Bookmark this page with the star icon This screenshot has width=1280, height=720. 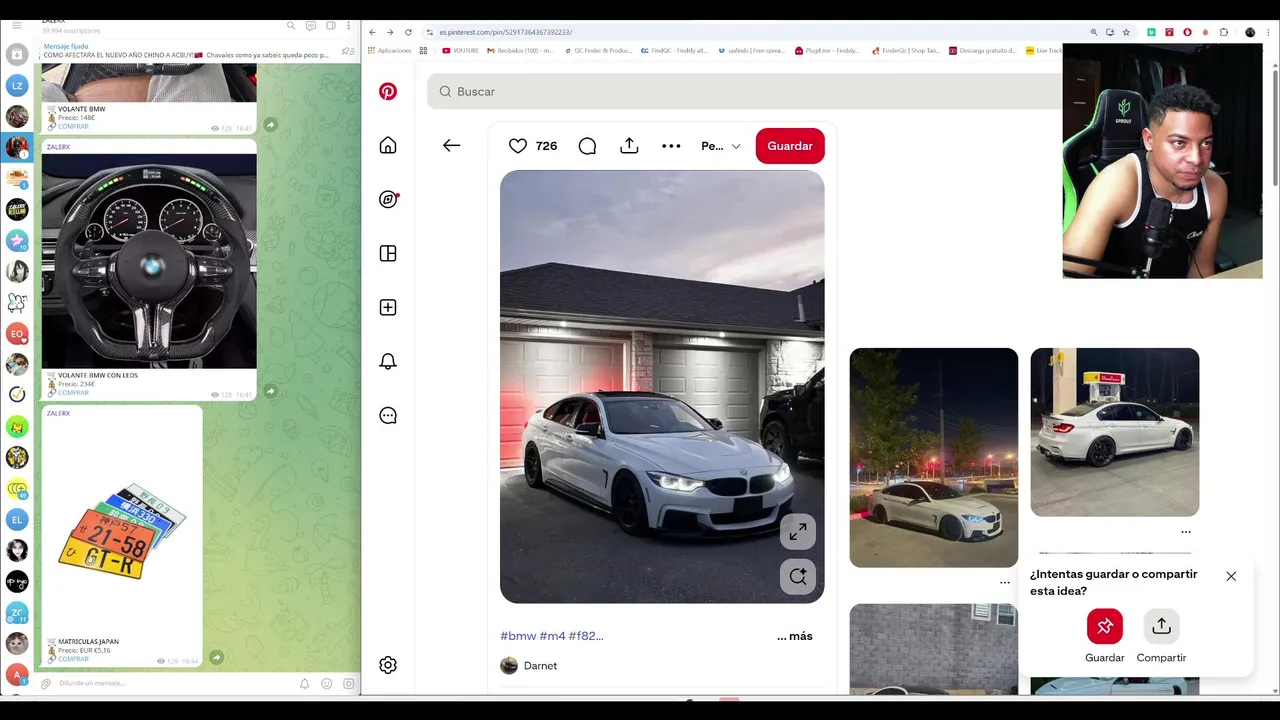[1126, 32]
